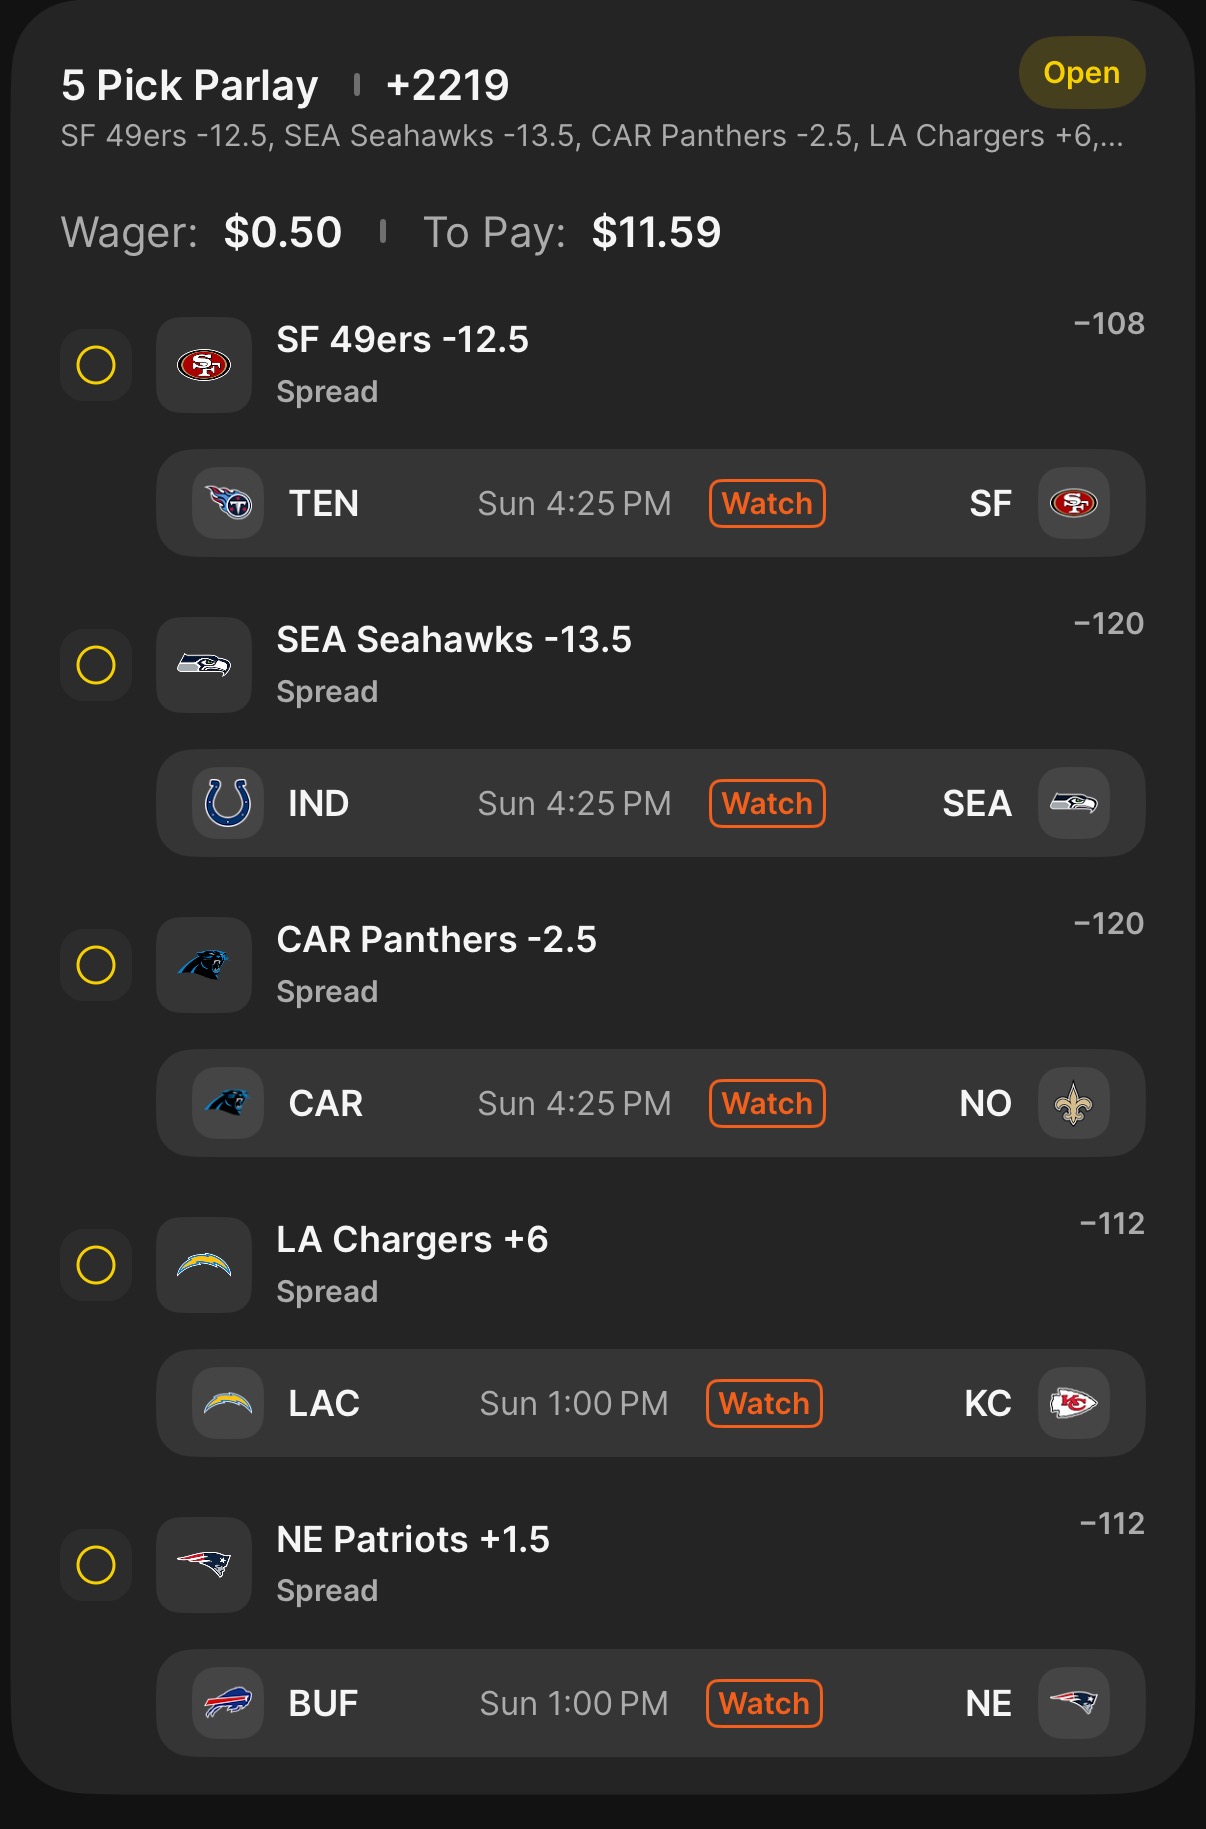
Task: Click the Chiefs logo next to KC
Action: tap(1073, 1403)
